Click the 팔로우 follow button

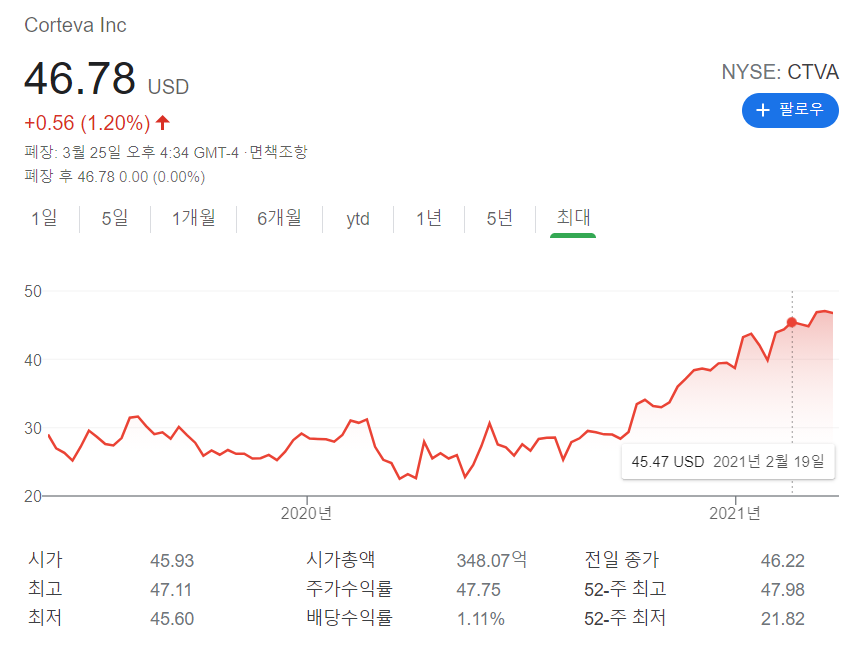coord(790,110)
